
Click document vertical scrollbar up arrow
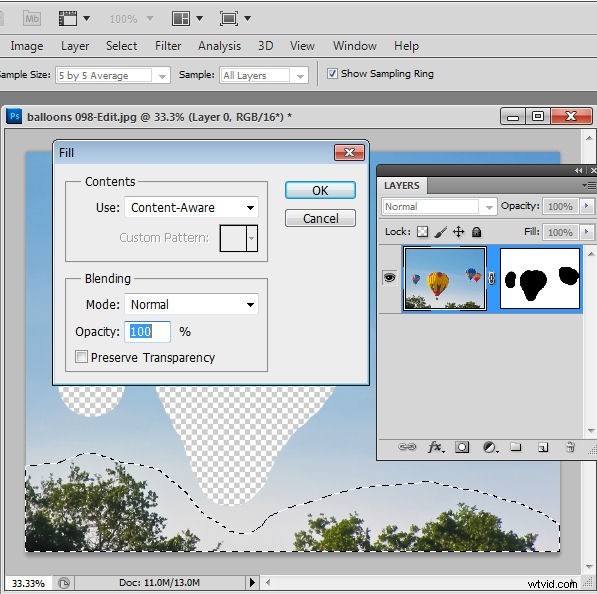point(589,138)
